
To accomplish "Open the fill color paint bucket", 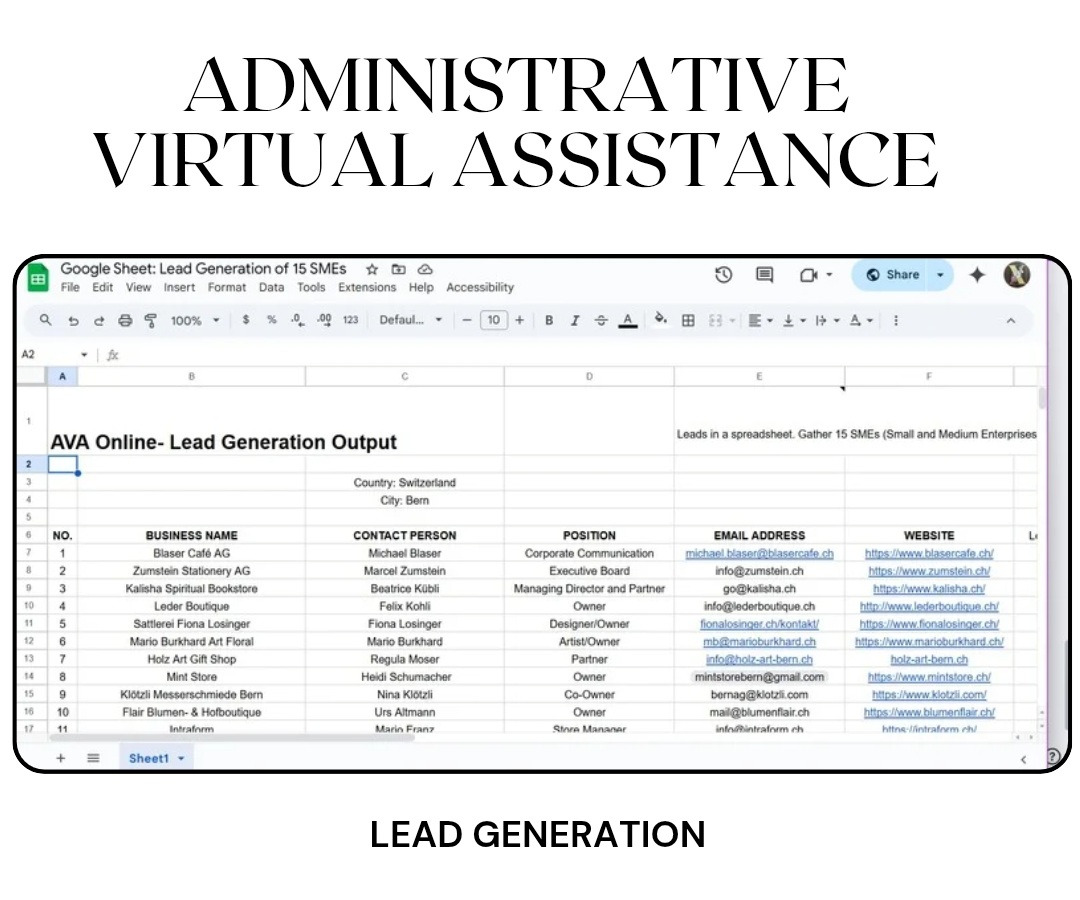I will (x=660, y=320).
